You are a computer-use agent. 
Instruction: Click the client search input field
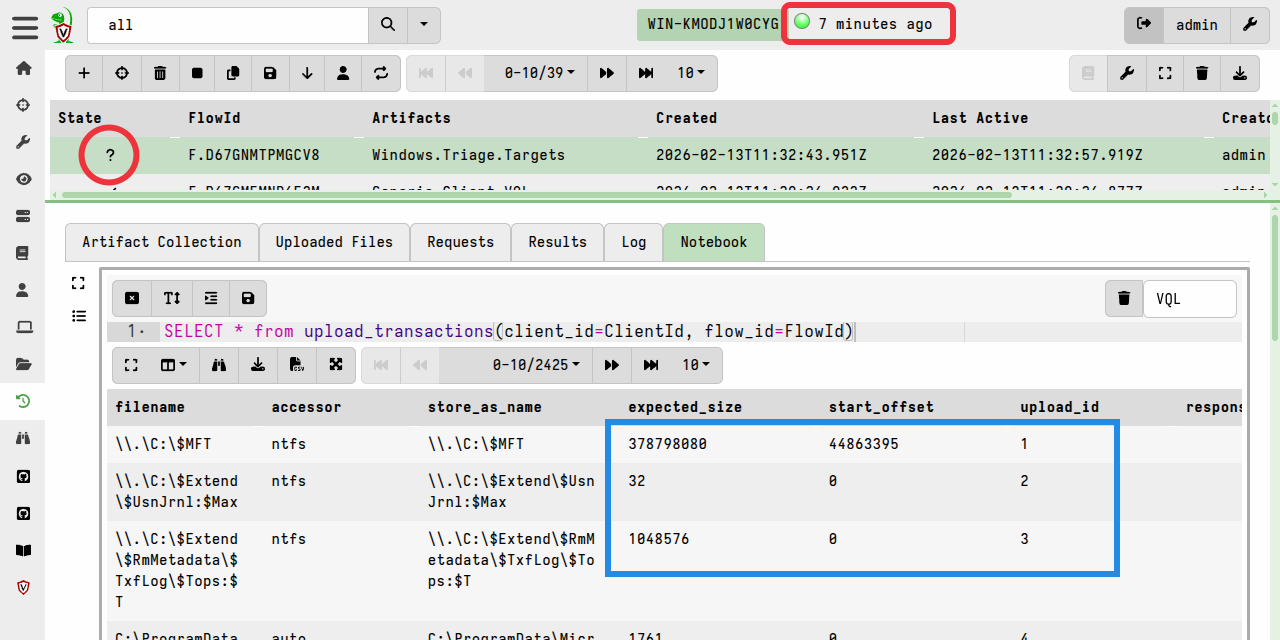[228, 25]
